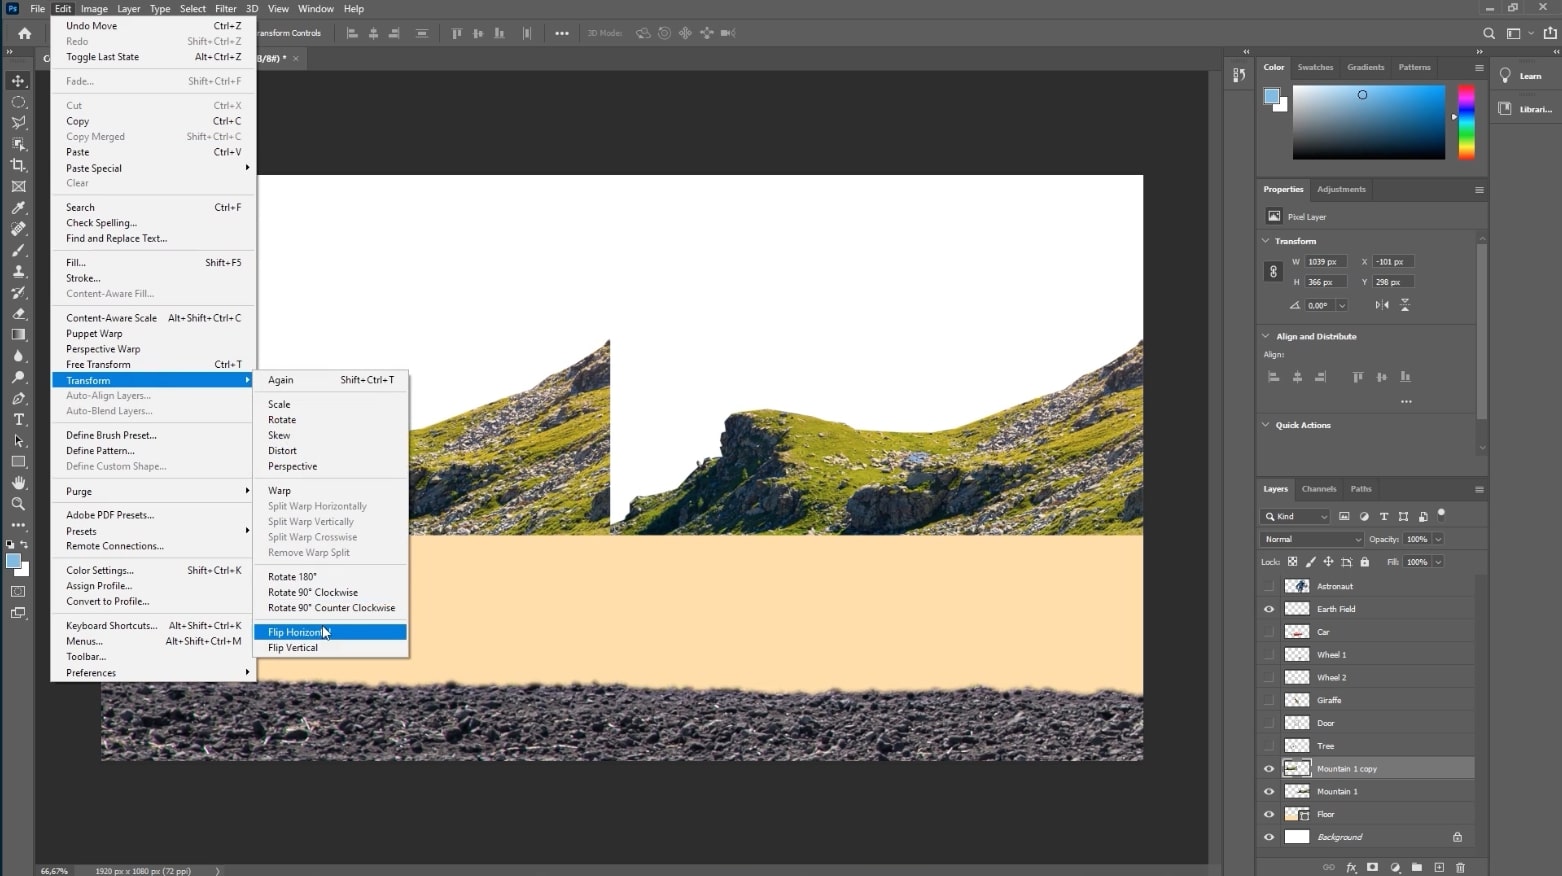Show the Giraffe layer
This screenshot has height=876, width=1562.
pos(1268,700)
